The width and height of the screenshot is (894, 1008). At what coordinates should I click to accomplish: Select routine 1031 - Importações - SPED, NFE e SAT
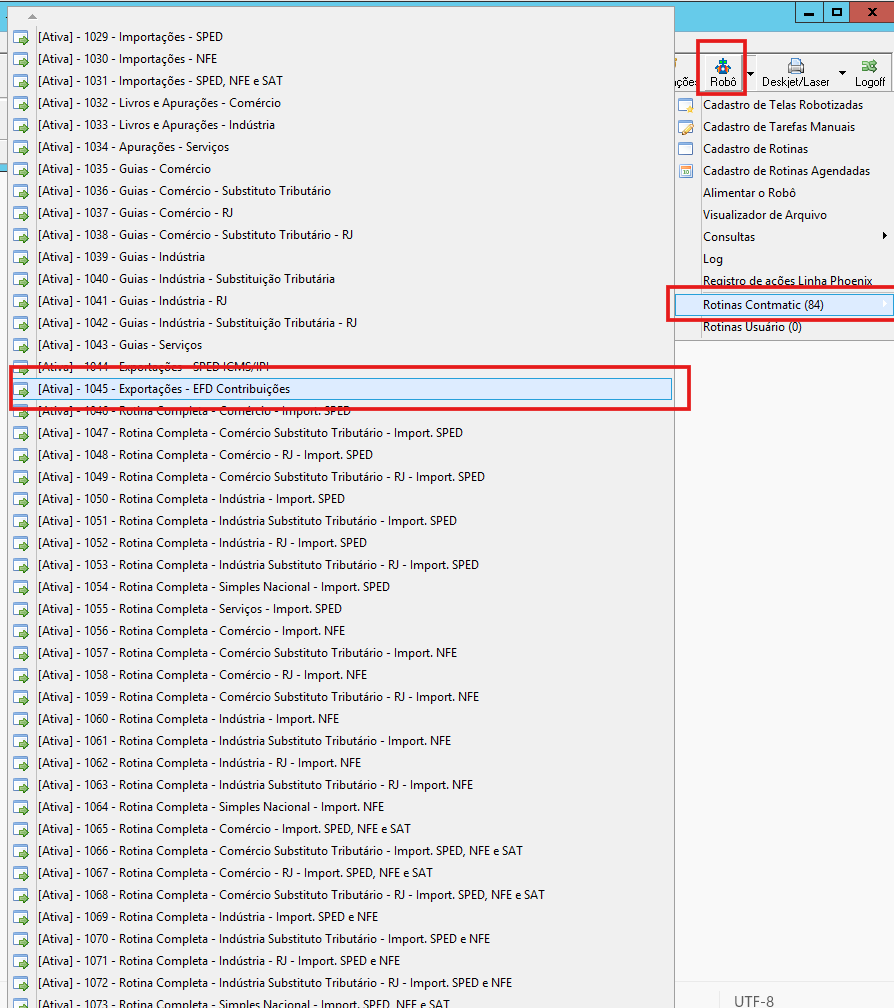(160, 80)
